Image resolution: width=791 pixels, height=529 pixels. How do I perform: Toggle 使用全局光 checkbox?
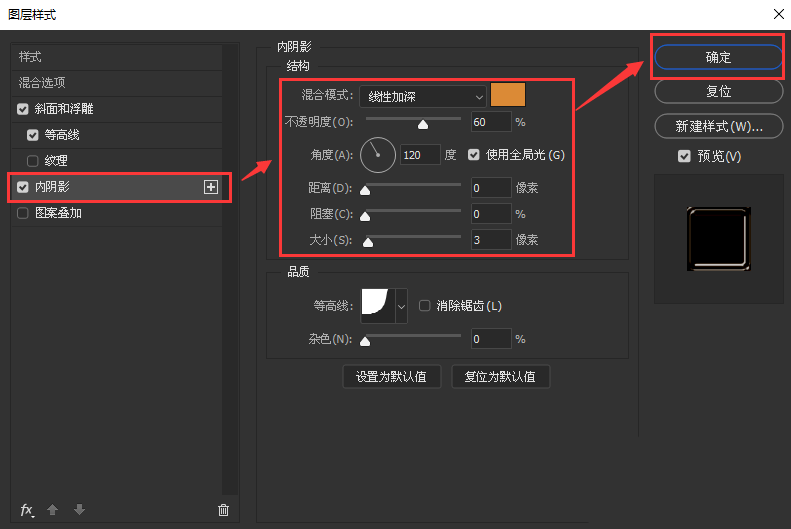coord(473,155)
